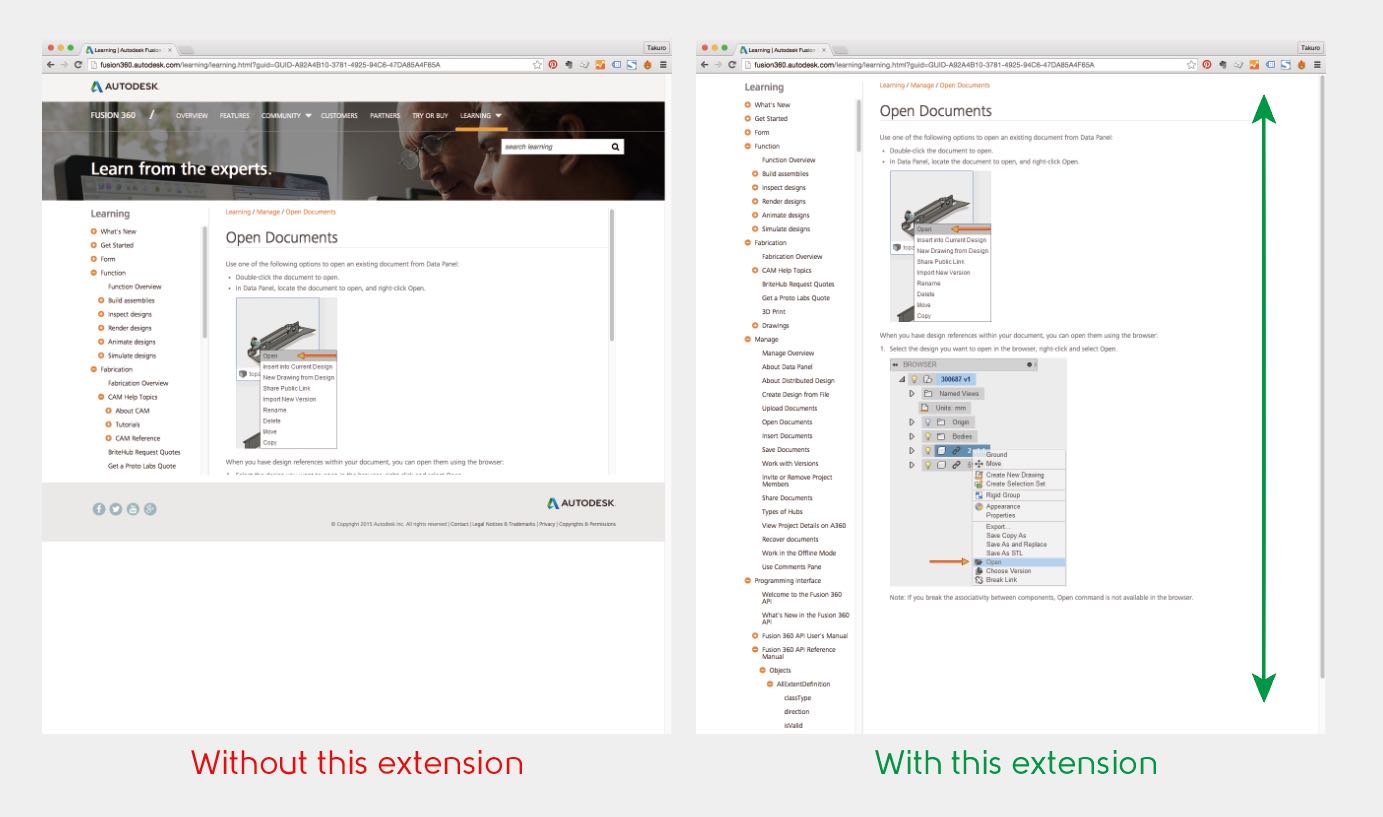Click bookmark star in the 'Without this extension' browser
The width and height of the screenshot is (1383, 817).
point(537,64)
